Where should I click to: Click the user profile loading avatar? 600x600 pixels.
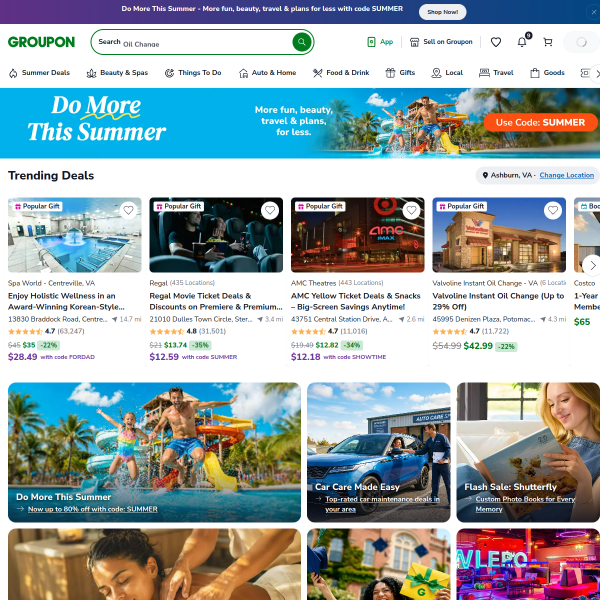click(581, 42)
